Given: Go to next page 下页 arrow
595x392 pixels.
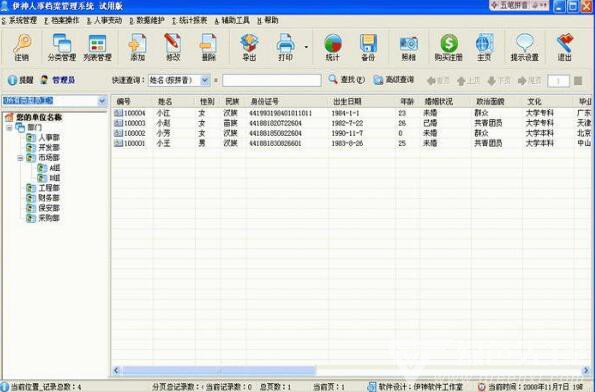Looking at the screenshot, I should point(499,80).
